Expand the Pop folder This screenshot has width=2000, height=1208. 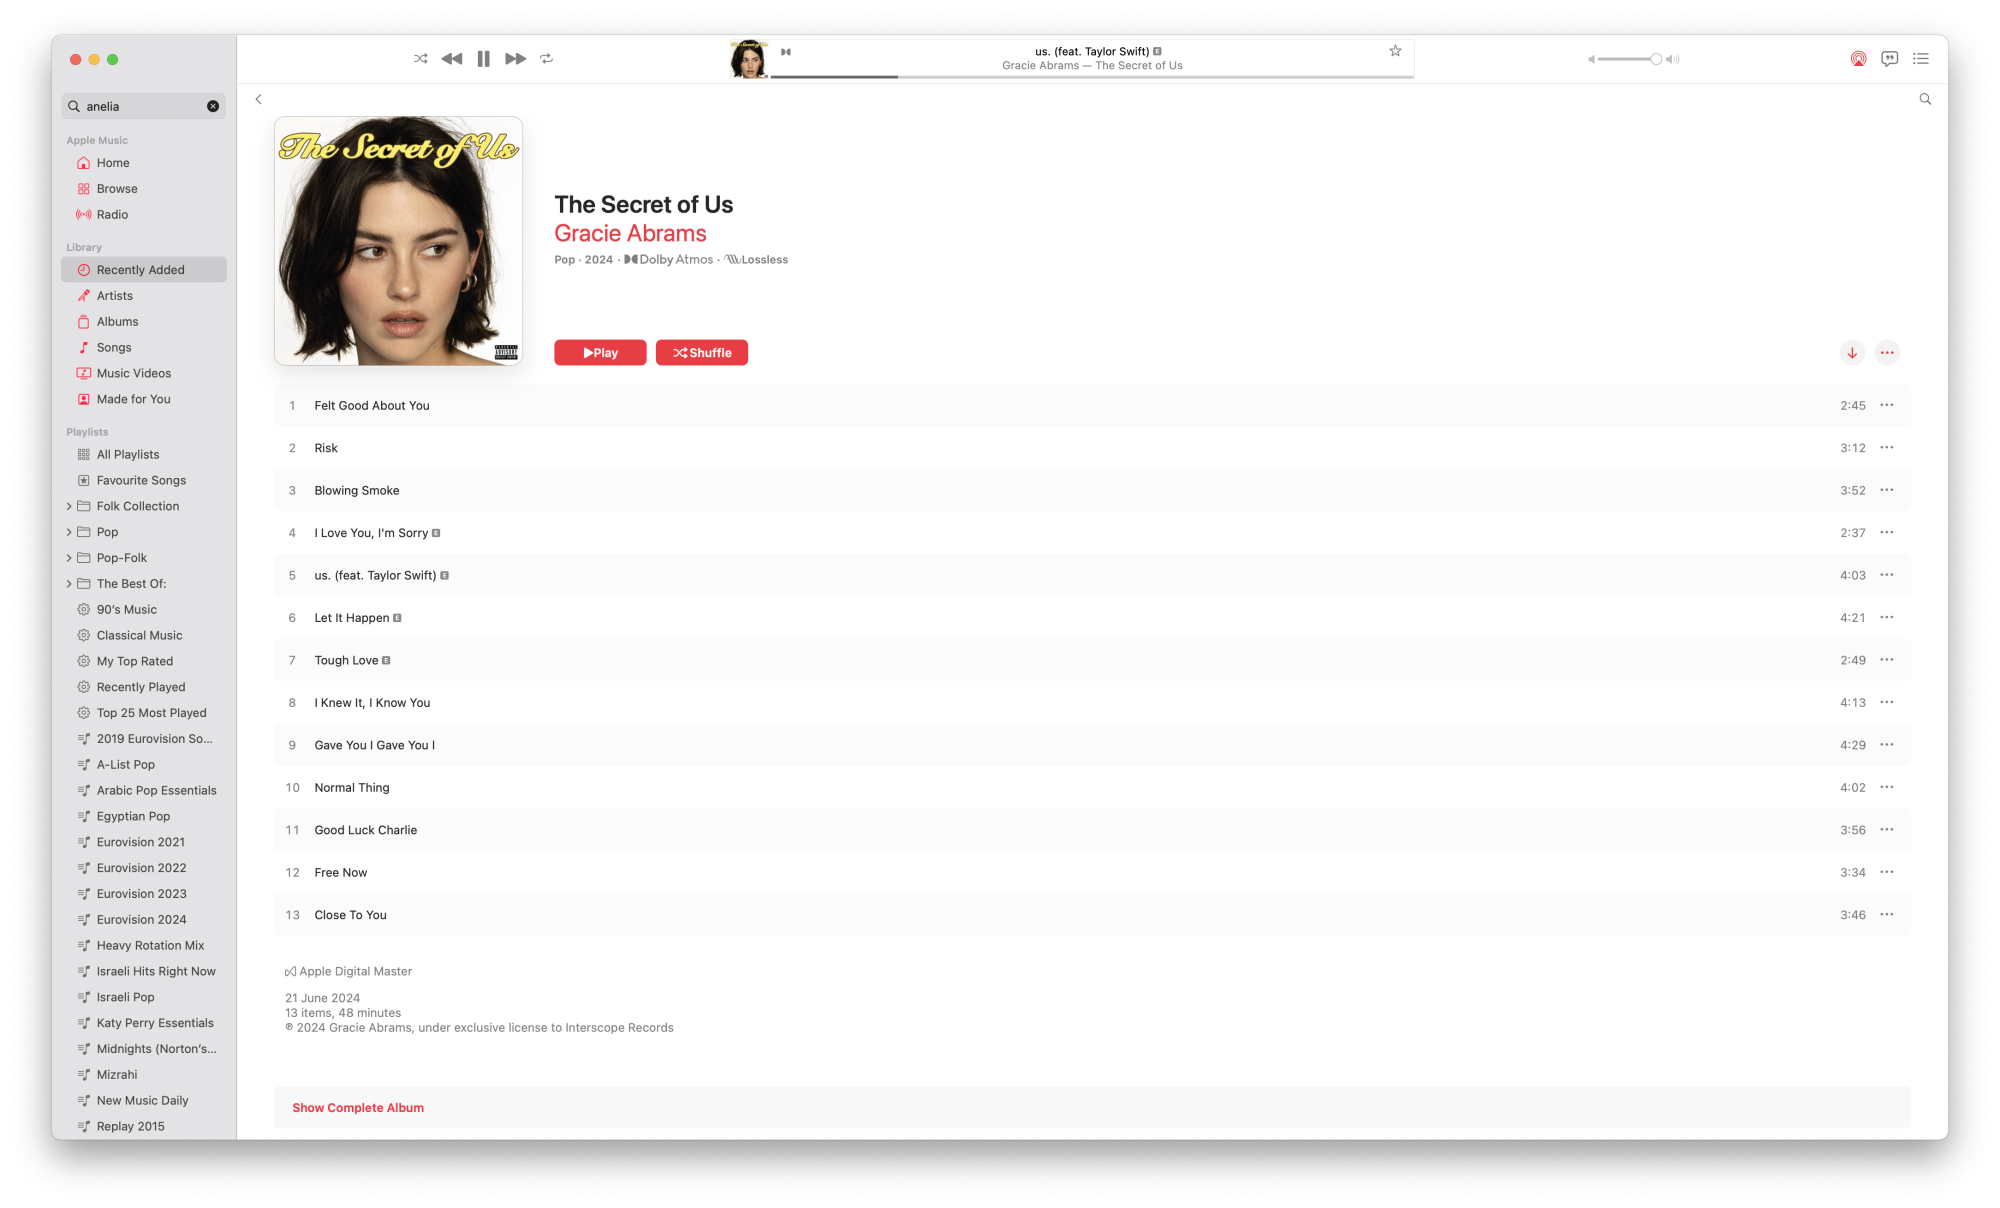[x=69, y=533]
